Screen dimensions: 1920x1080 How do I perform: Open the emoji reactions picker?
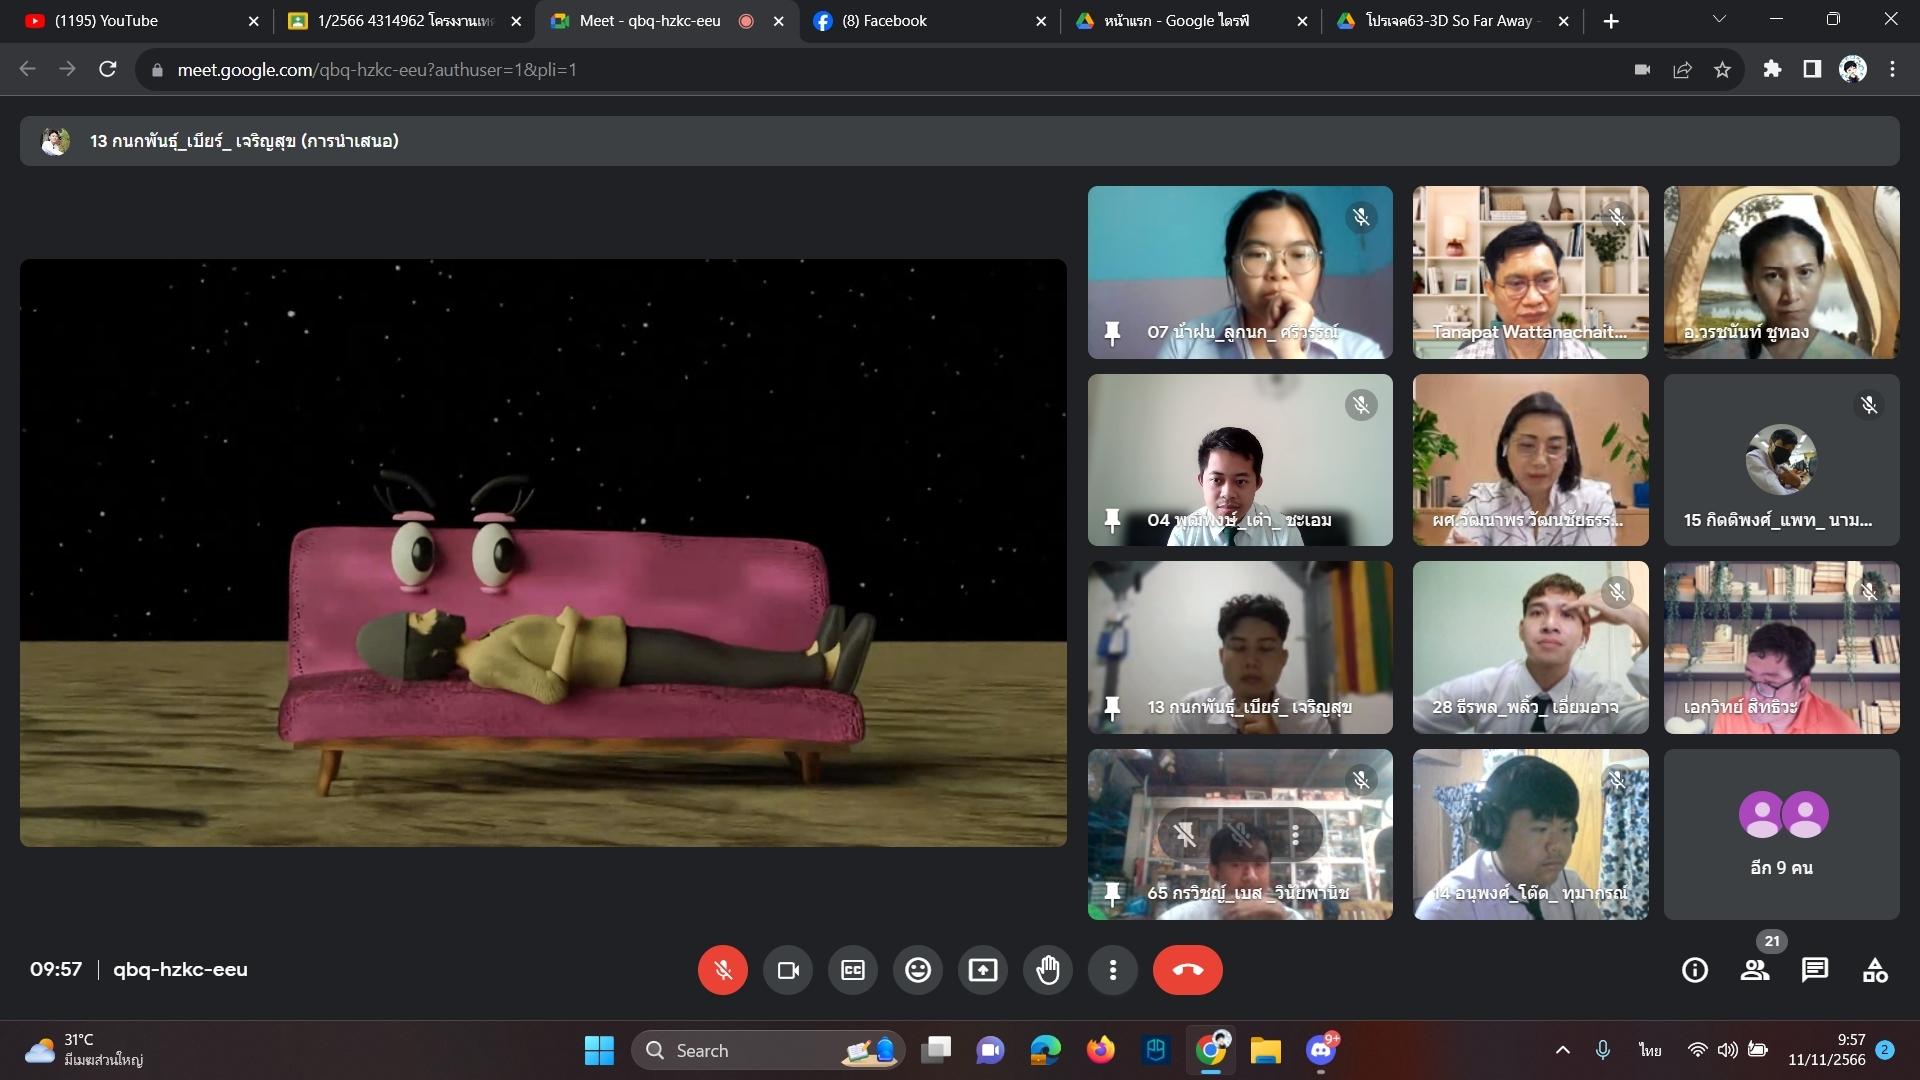coord(918,970)
